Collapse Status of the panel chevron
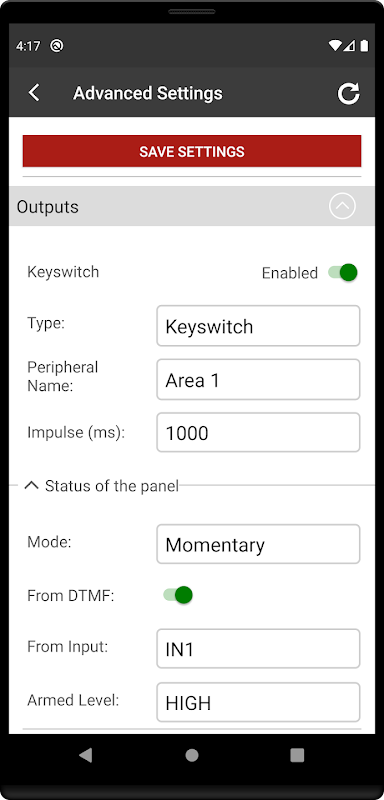The image size is (384, 800). pos(32,486)
